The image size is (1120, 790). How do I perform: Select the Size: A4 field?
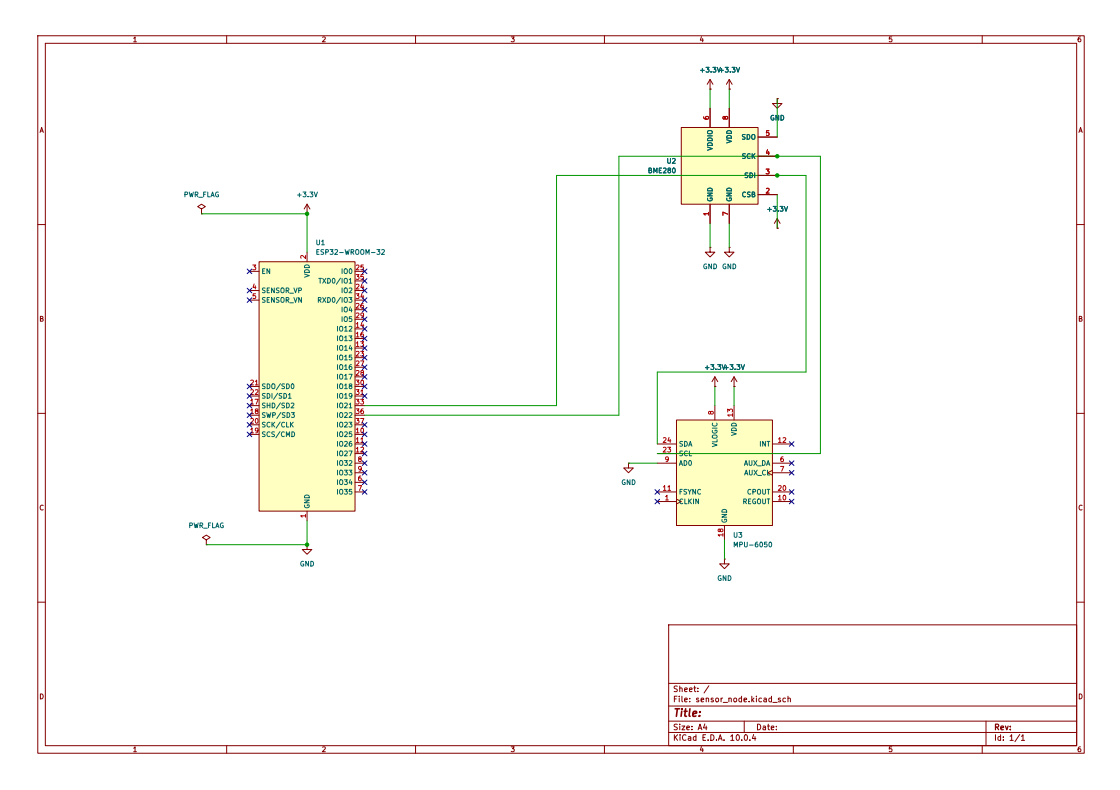(690, 727)
